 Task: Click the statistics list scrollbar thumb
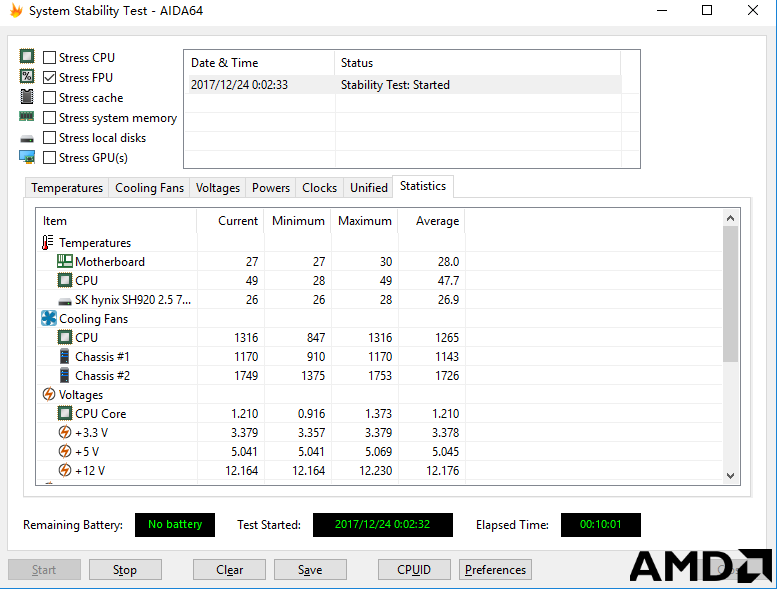pos(730,294)
